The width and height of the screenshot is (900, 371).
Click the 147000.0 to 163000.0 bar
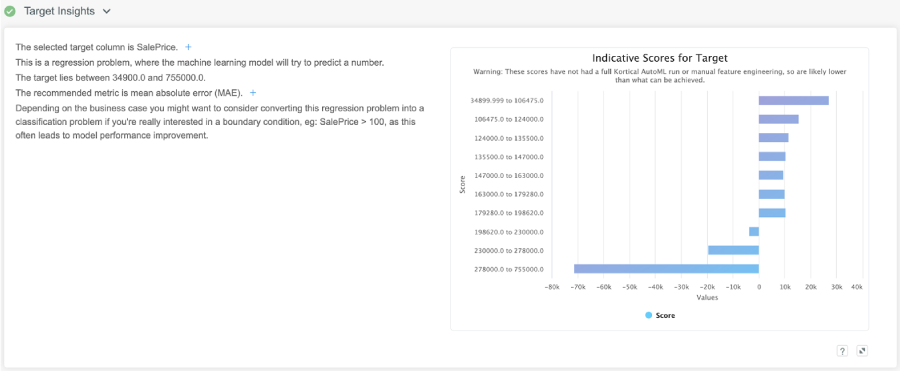(x=771, y=175)
